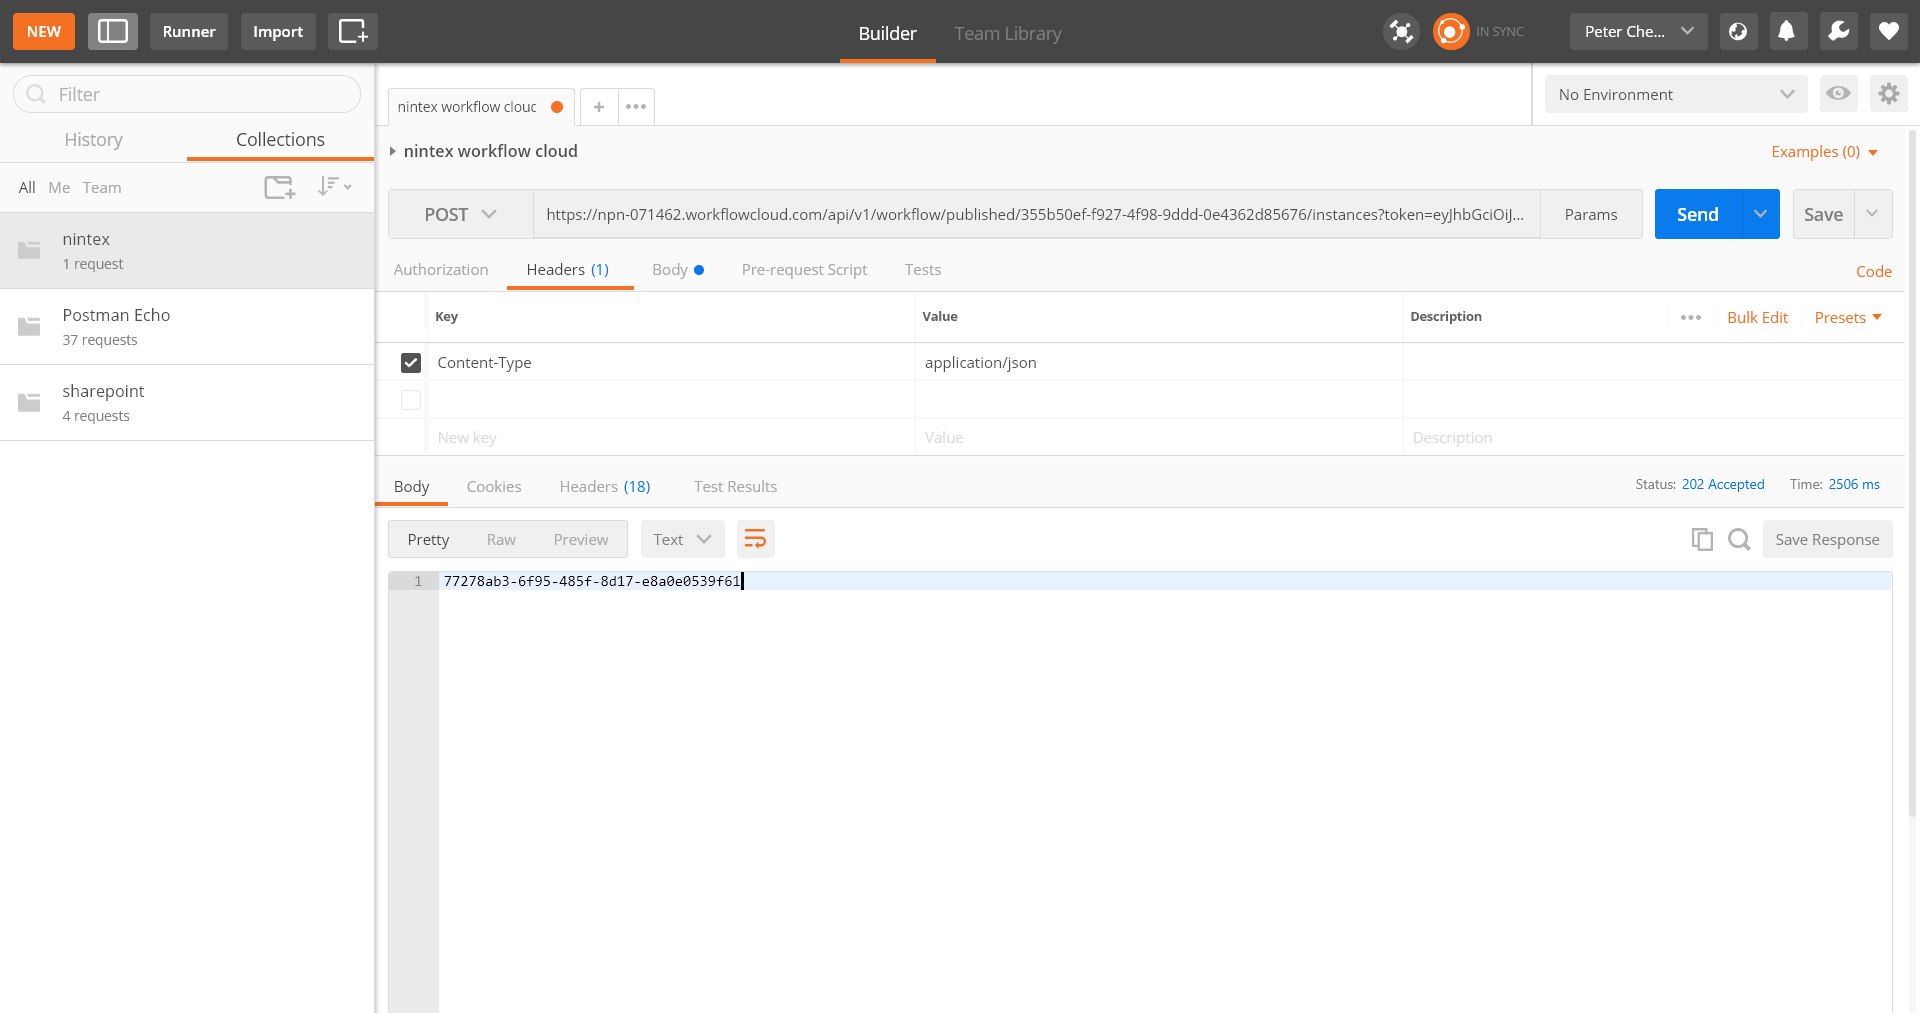Open a new window via the toolbar icon
The width and height of the screenshot is (1920, 1013).
click(x=352, y=32)
